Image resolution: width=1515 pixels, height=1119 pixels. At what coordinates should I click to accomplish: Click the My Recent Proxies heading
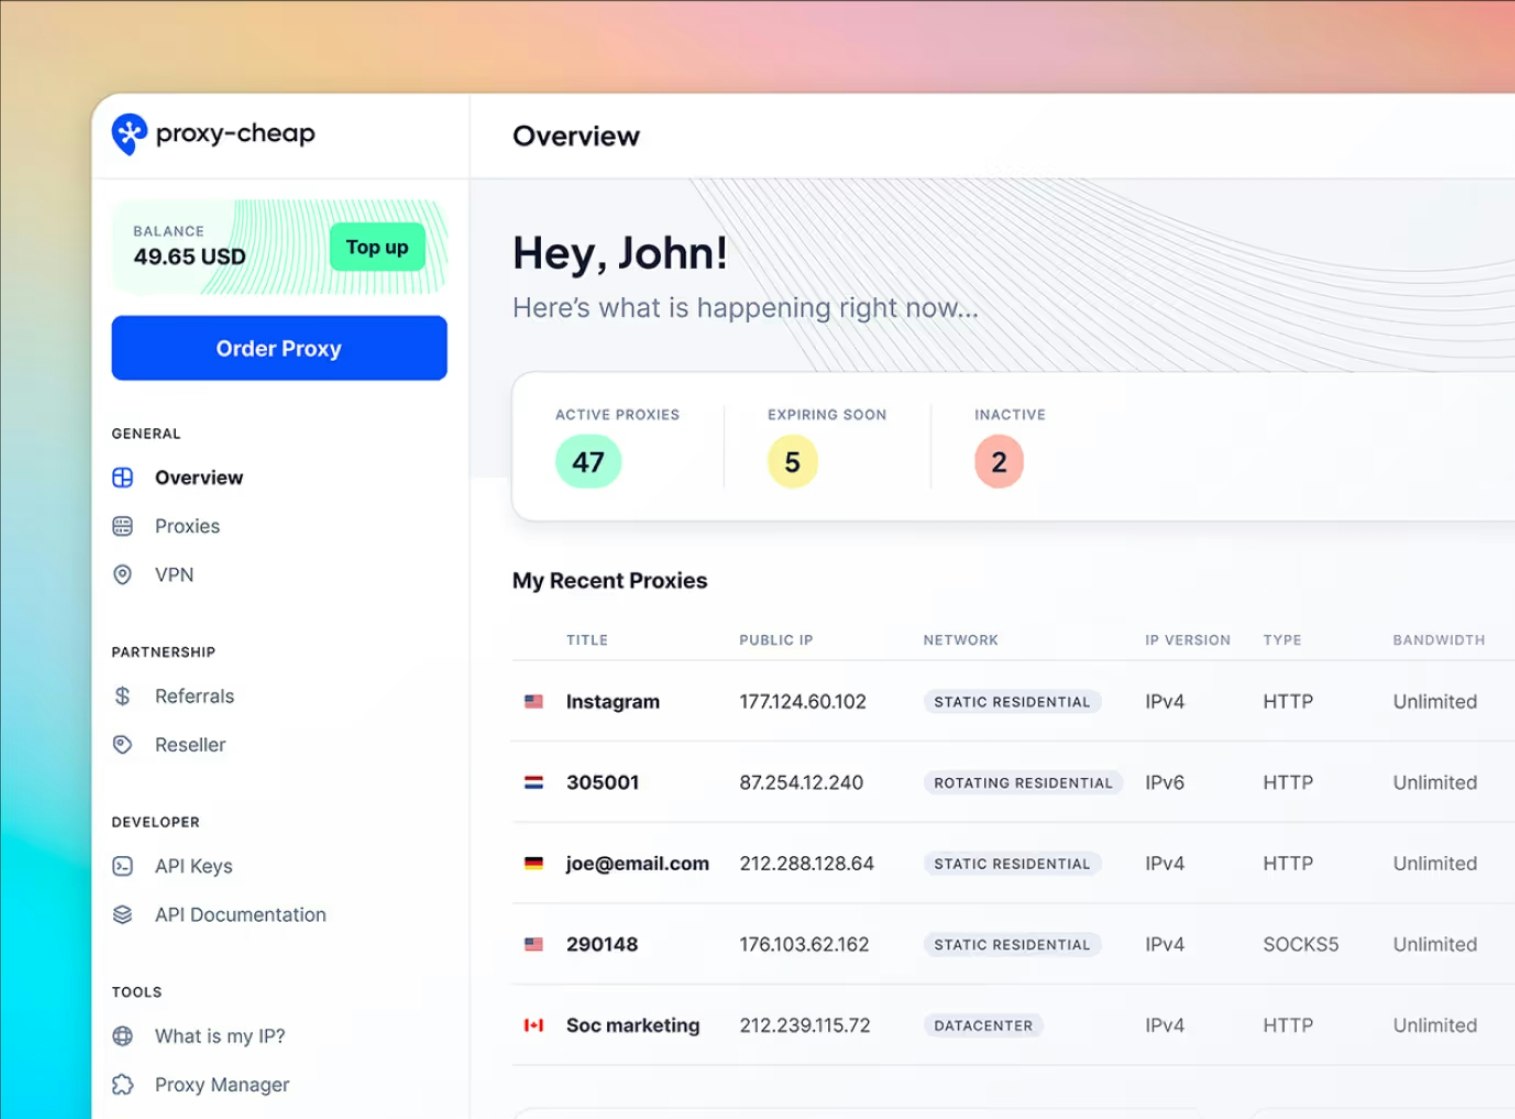point(610,581)
